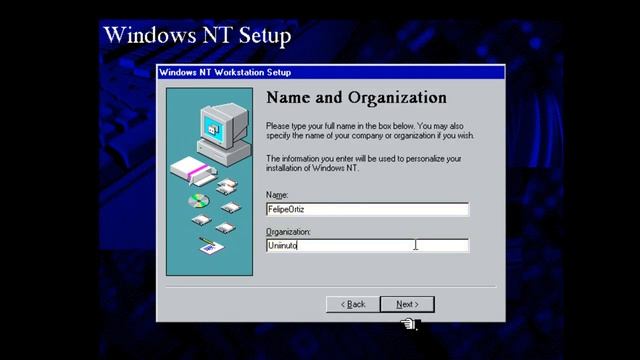Screen dimensions: 640x360
Task: Click the CD disc picture in the illustration
Action: 199,201
